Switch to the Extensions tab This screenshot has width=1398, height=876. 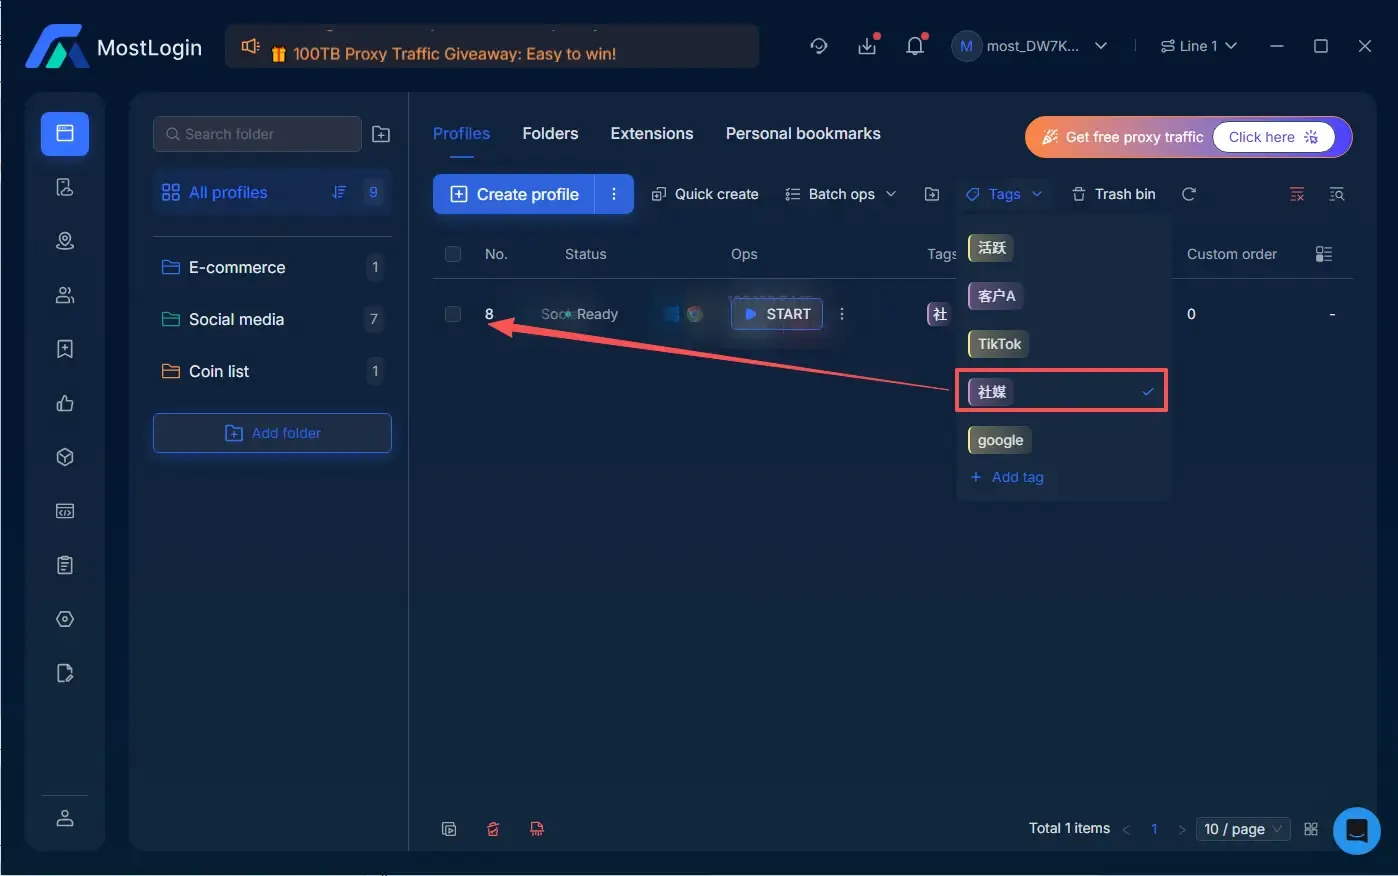tap(651, 133)
